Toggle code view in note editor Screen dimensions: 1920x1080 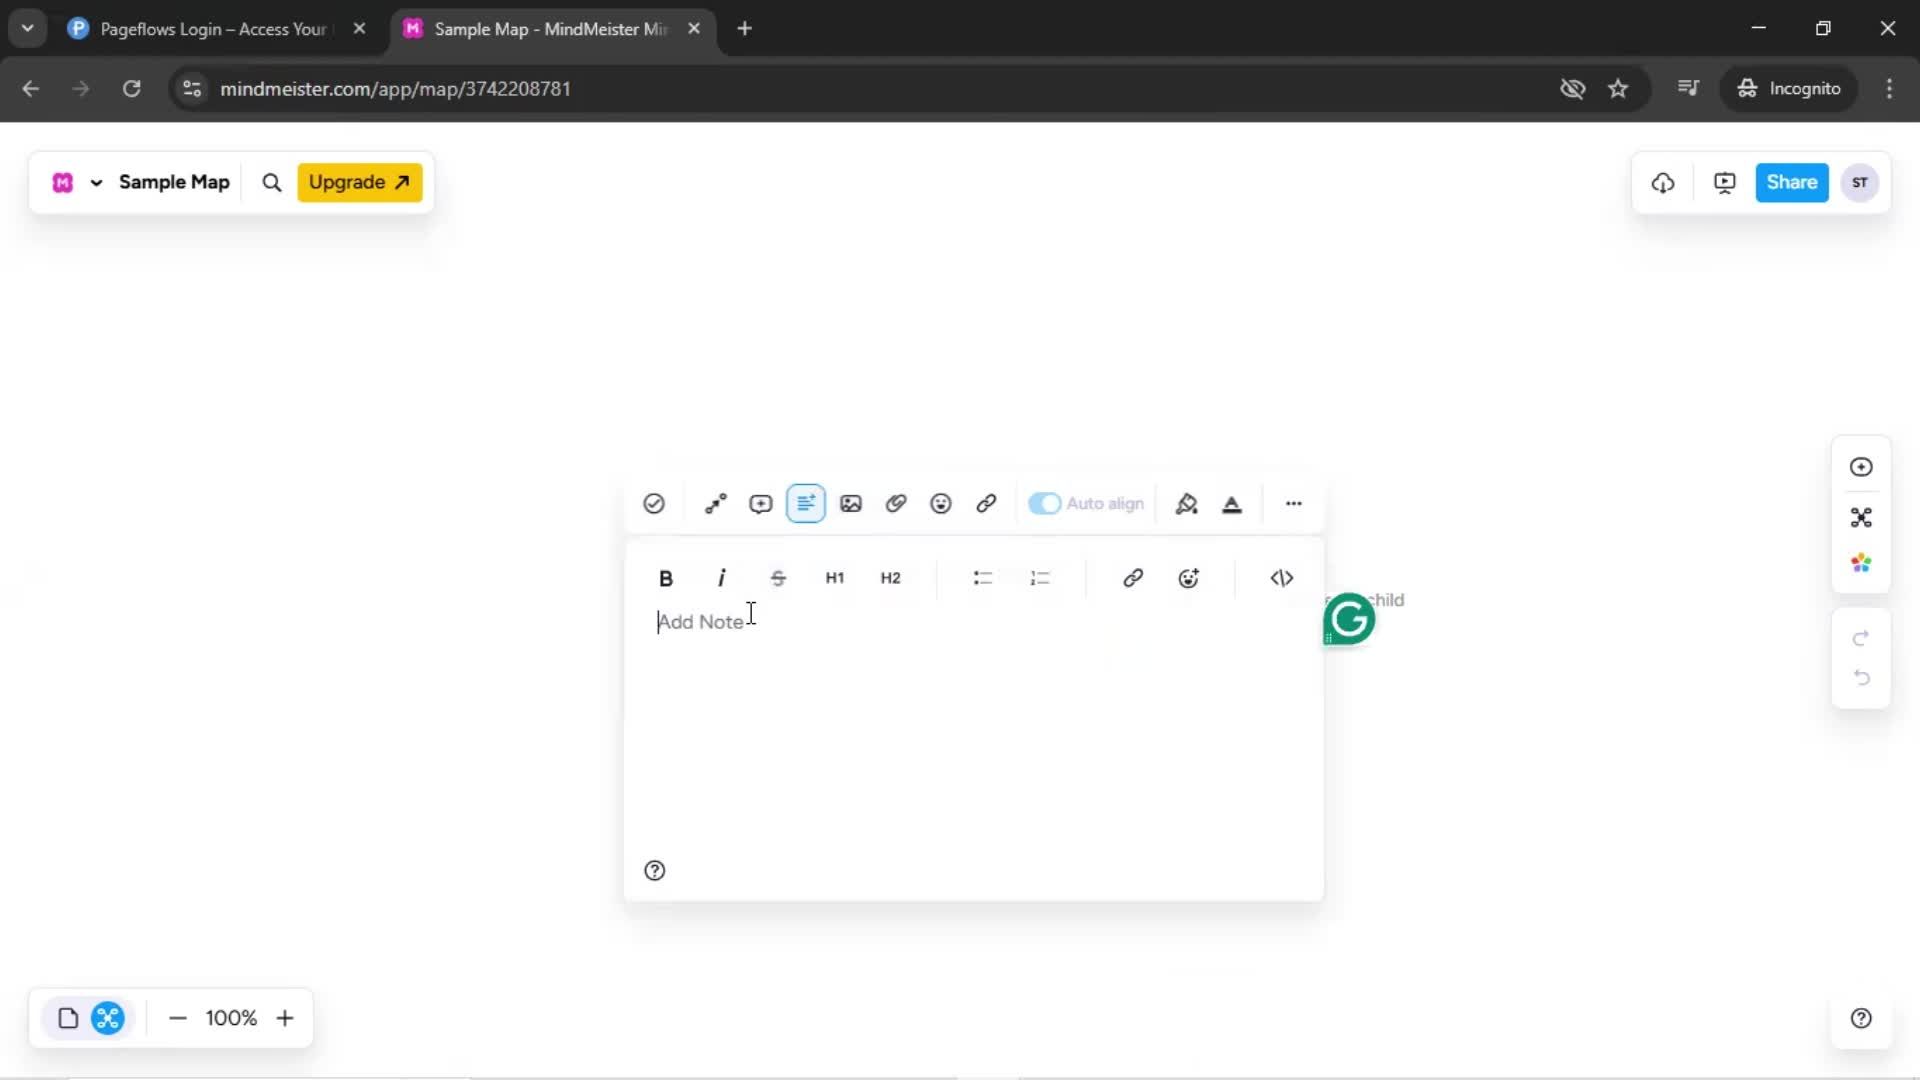tap(1282, 578)
